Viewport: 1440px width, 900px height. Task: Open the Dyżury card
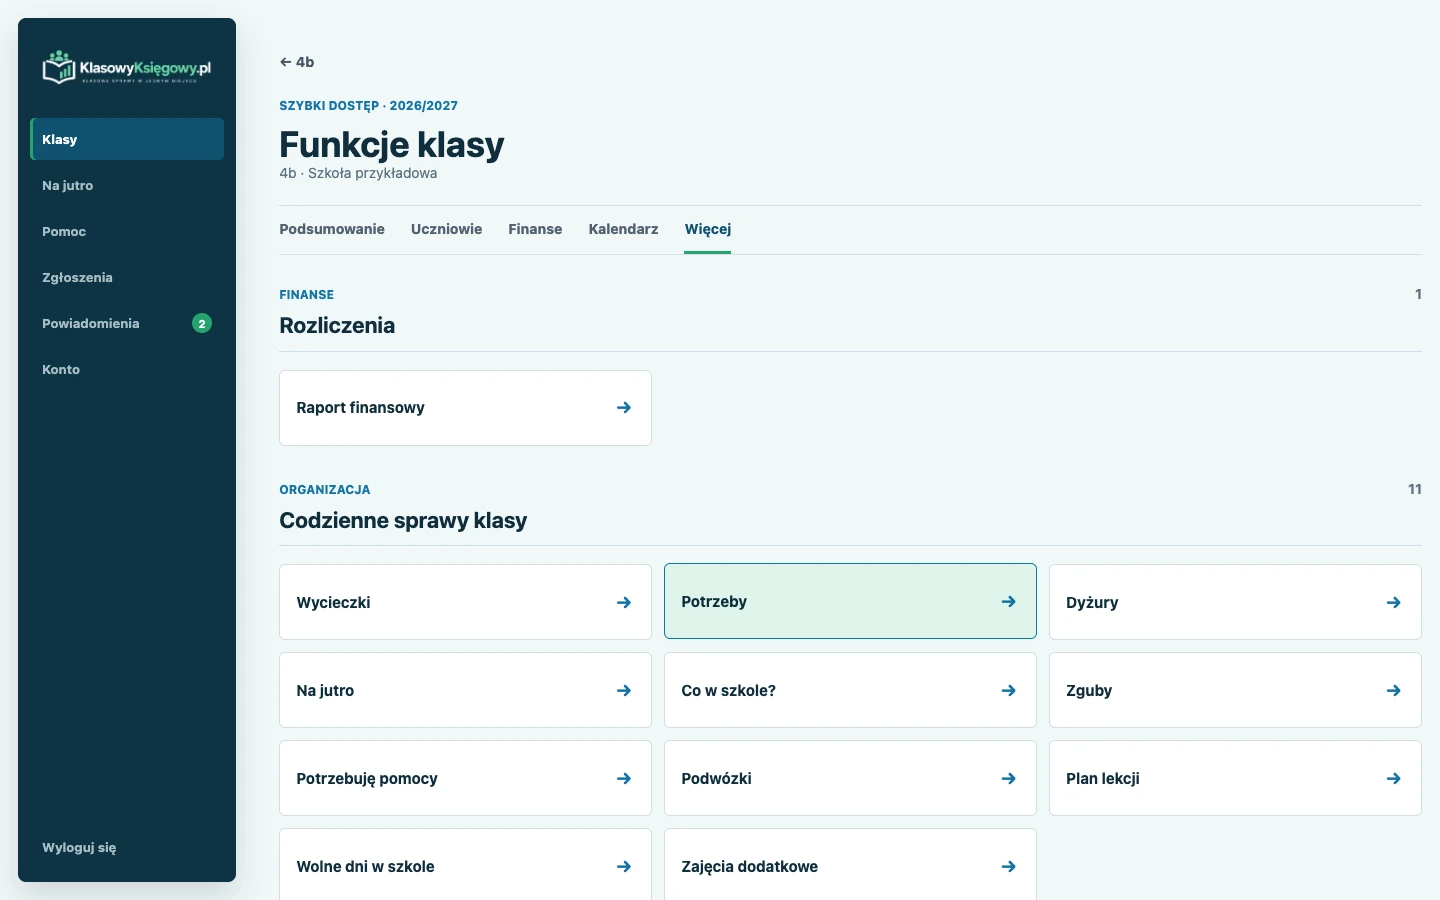pyautogui.click(x=1235, y=602)
